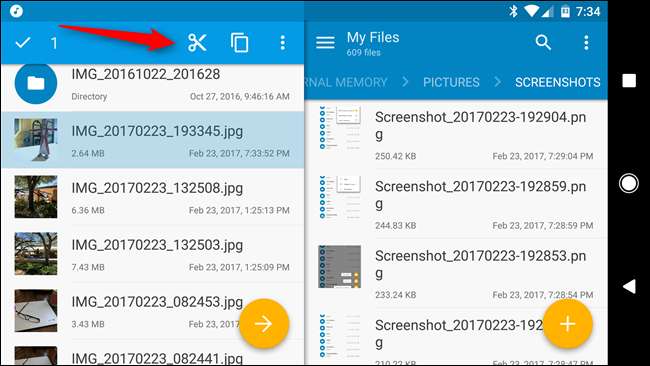
Task: Open My Files overflow menu dots
Action: [x=586, y=42]
